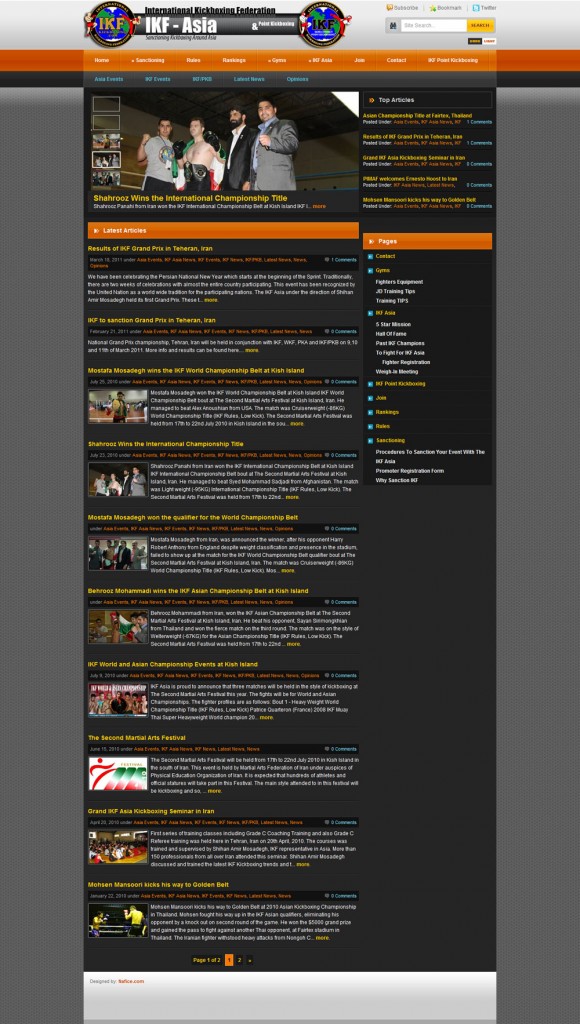Viewport: 580px width, 1024px height.
Task: Click the binoculars search icon
Action: click(x=393, y=25)
